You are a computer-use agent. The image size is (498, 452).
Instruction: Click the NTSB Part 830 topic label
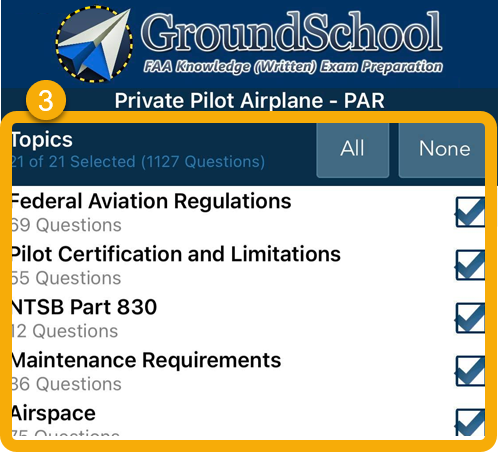coord(84,307)
